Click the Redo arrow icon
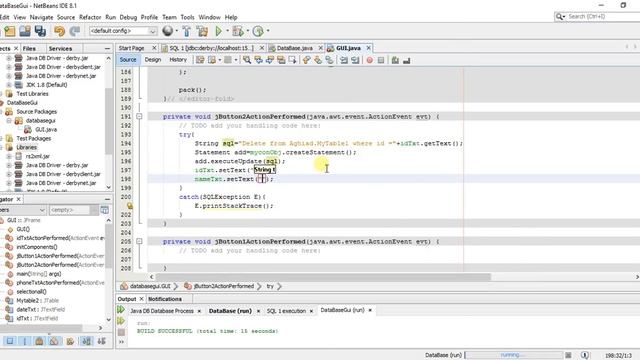This screenshot has width=640, height=360. click(x=75, y=31)
